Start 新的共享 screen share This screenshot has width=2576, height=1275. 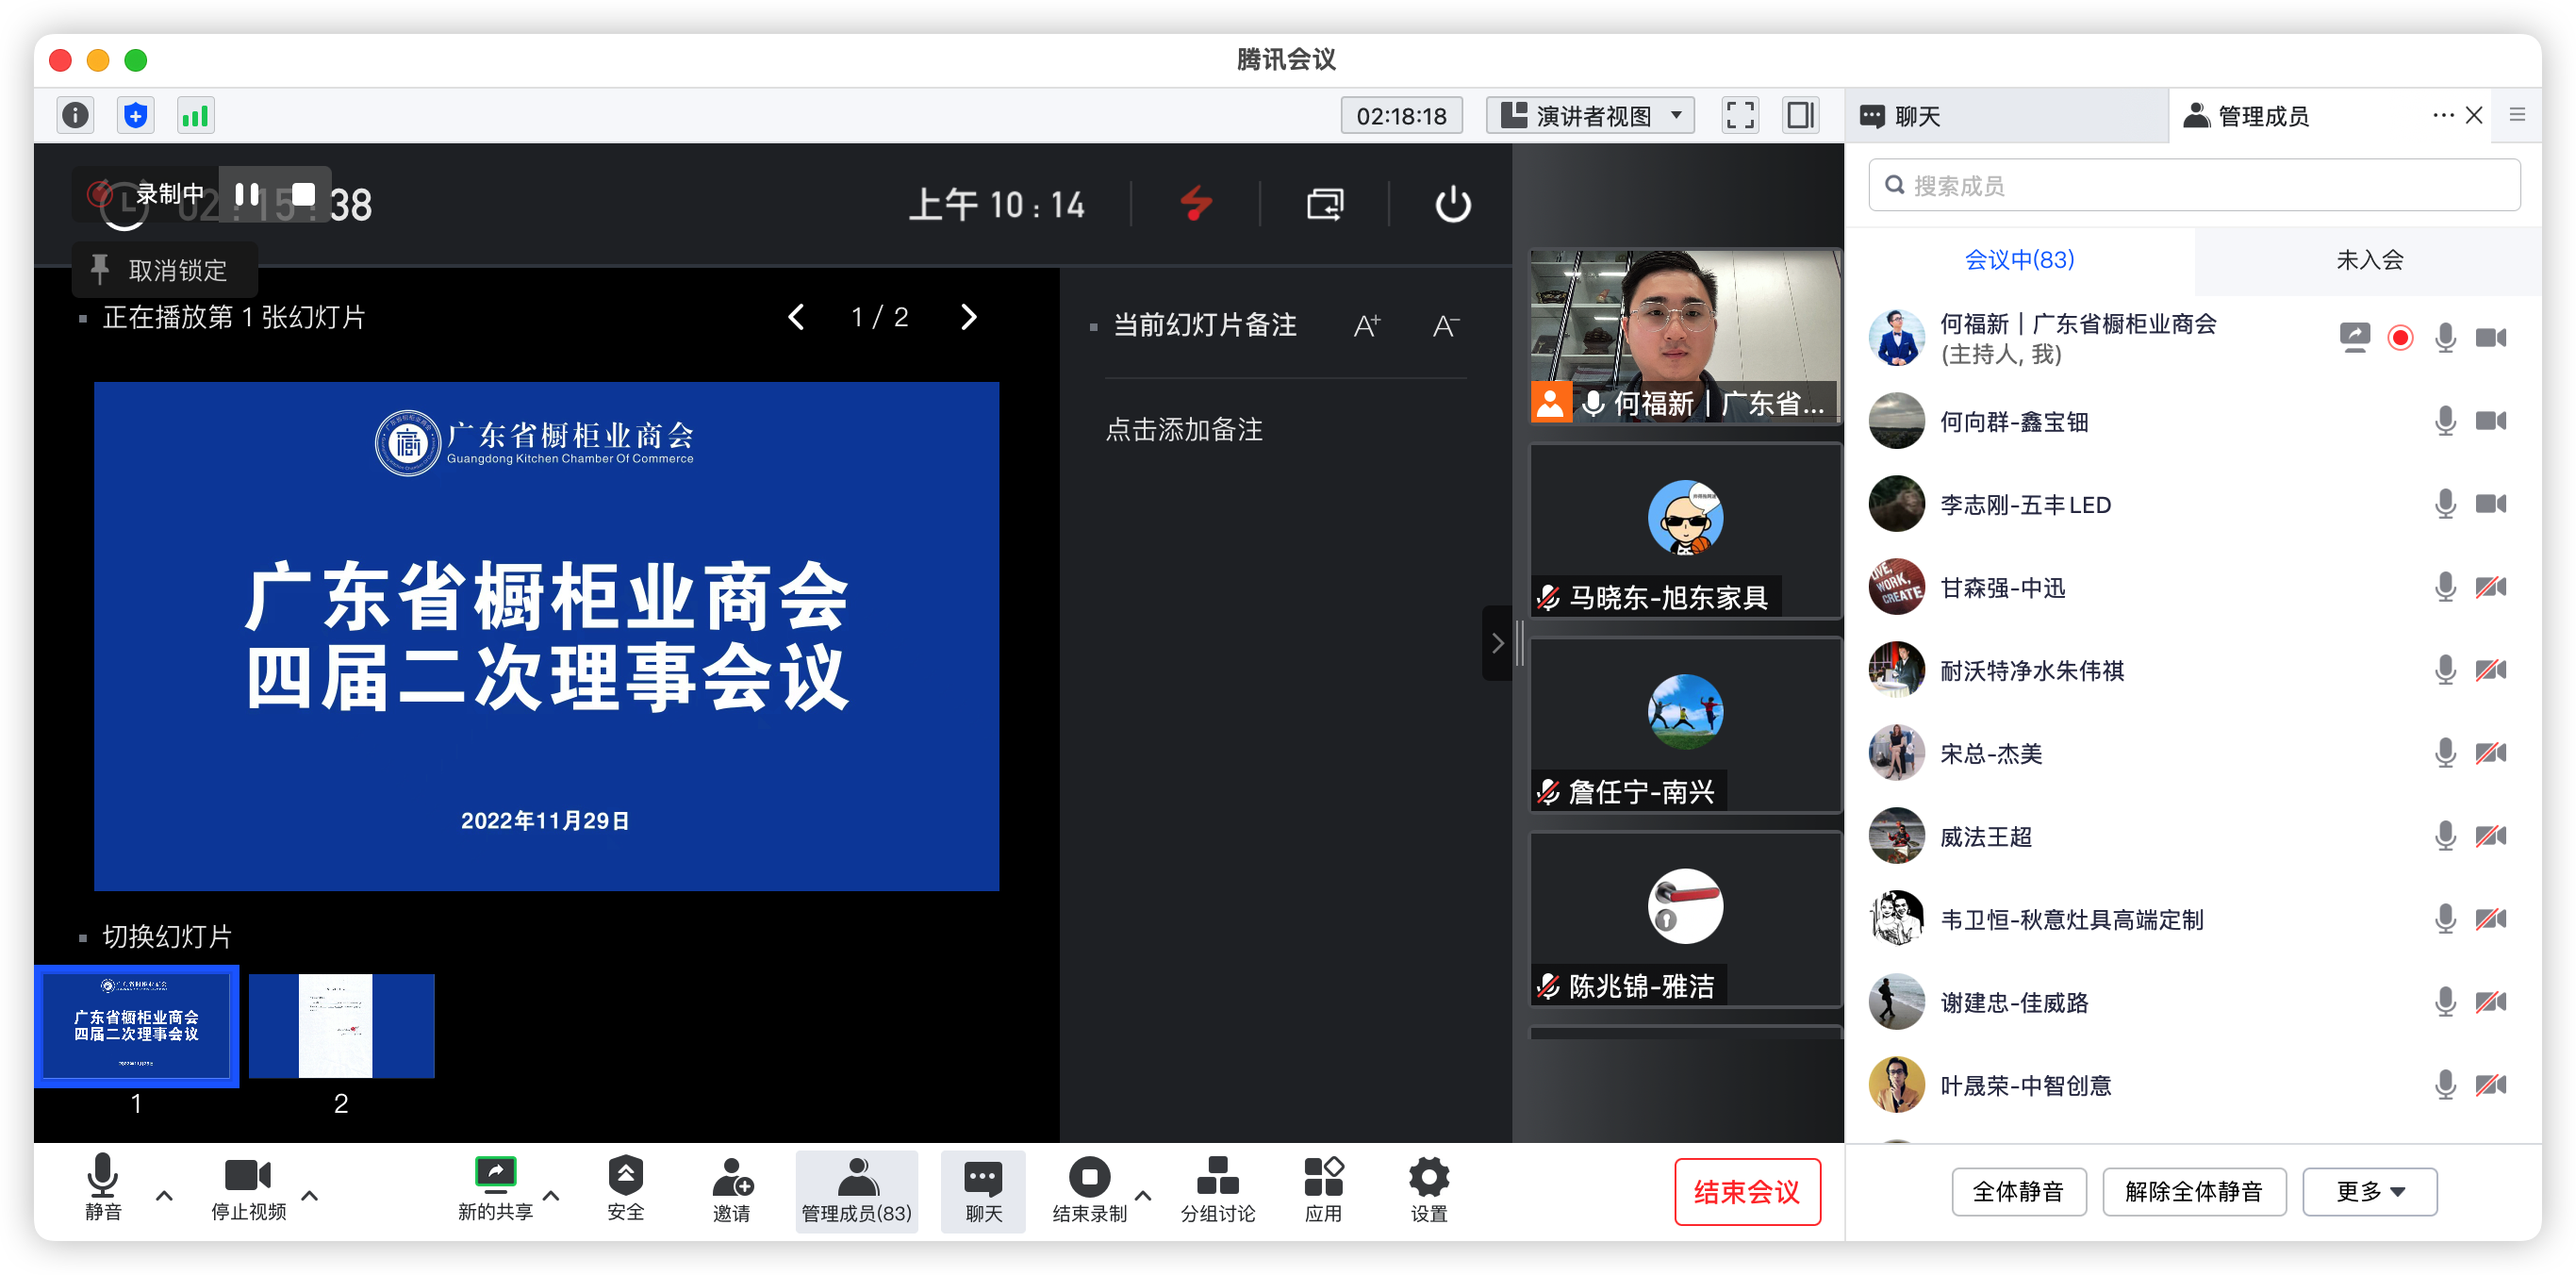click(x=495, y=1188)
